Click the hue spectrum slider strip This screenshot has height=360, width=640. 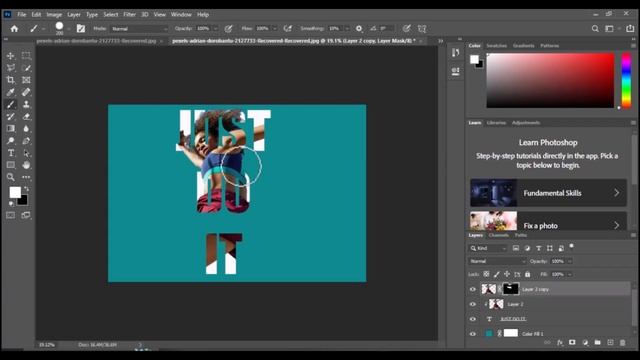tap(626, 80)
